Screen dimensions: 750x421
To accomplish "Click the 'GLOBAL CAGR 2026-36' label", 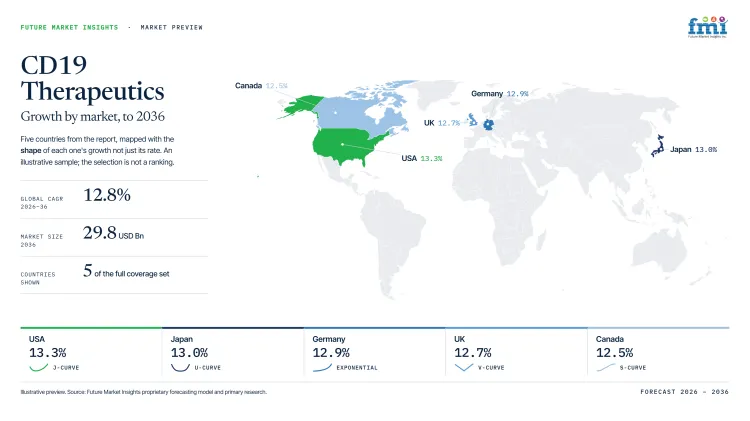I will click(42, 202).
